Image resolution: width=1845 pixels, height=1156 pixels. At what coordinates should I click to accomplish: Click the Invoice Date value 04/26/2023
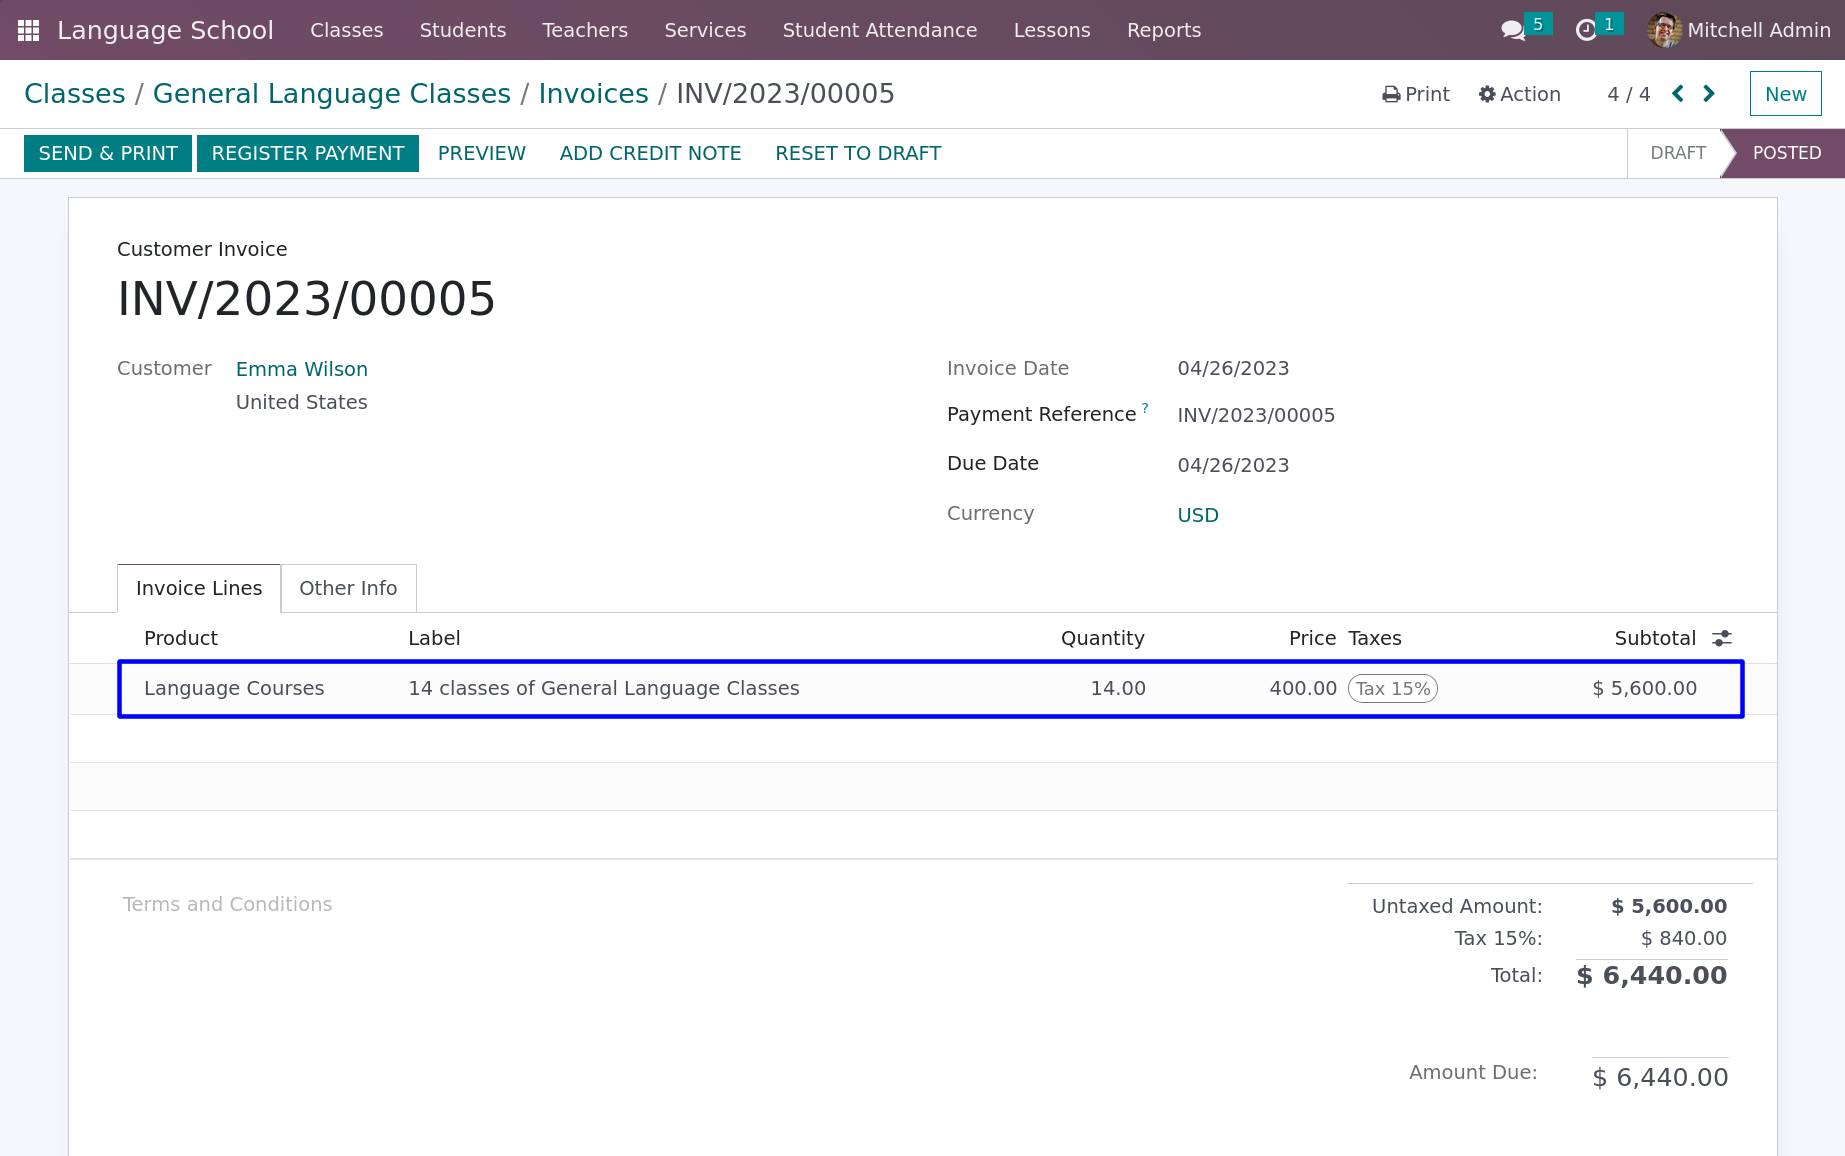[1233, 368]
